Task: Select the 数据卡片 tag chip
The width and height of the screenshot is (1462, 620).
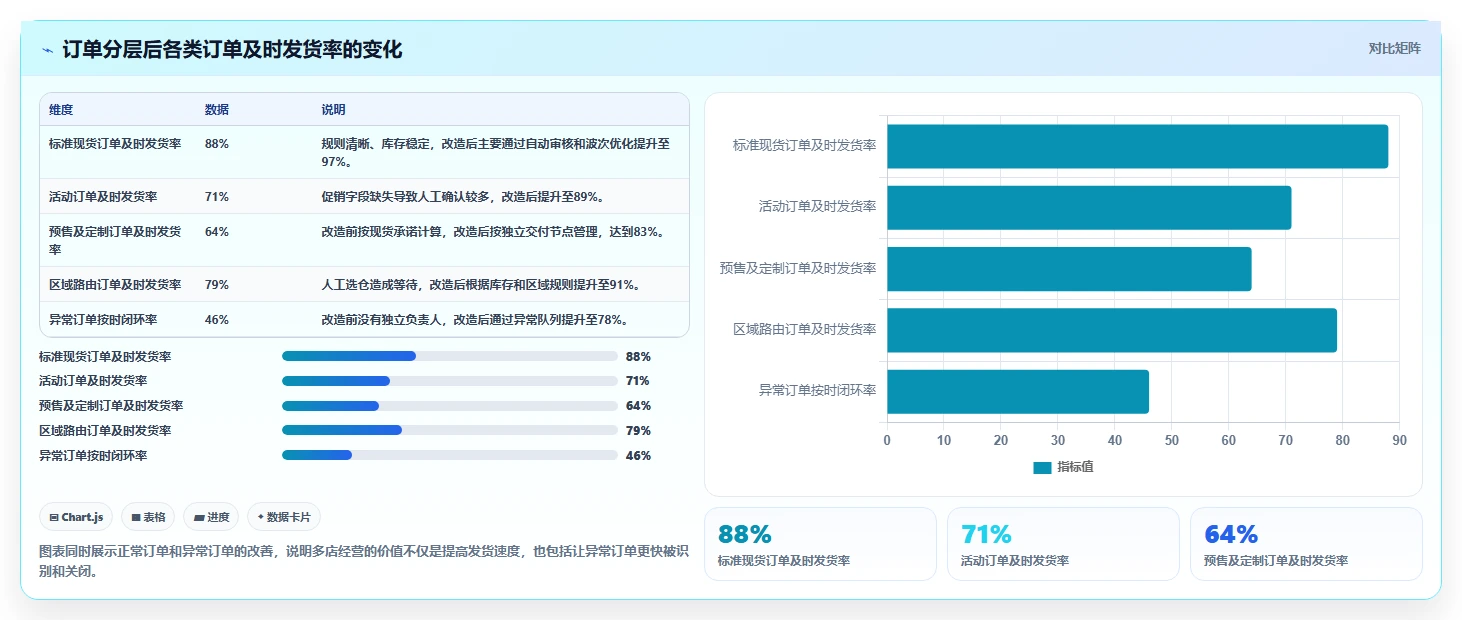Action: coord(284,517)
